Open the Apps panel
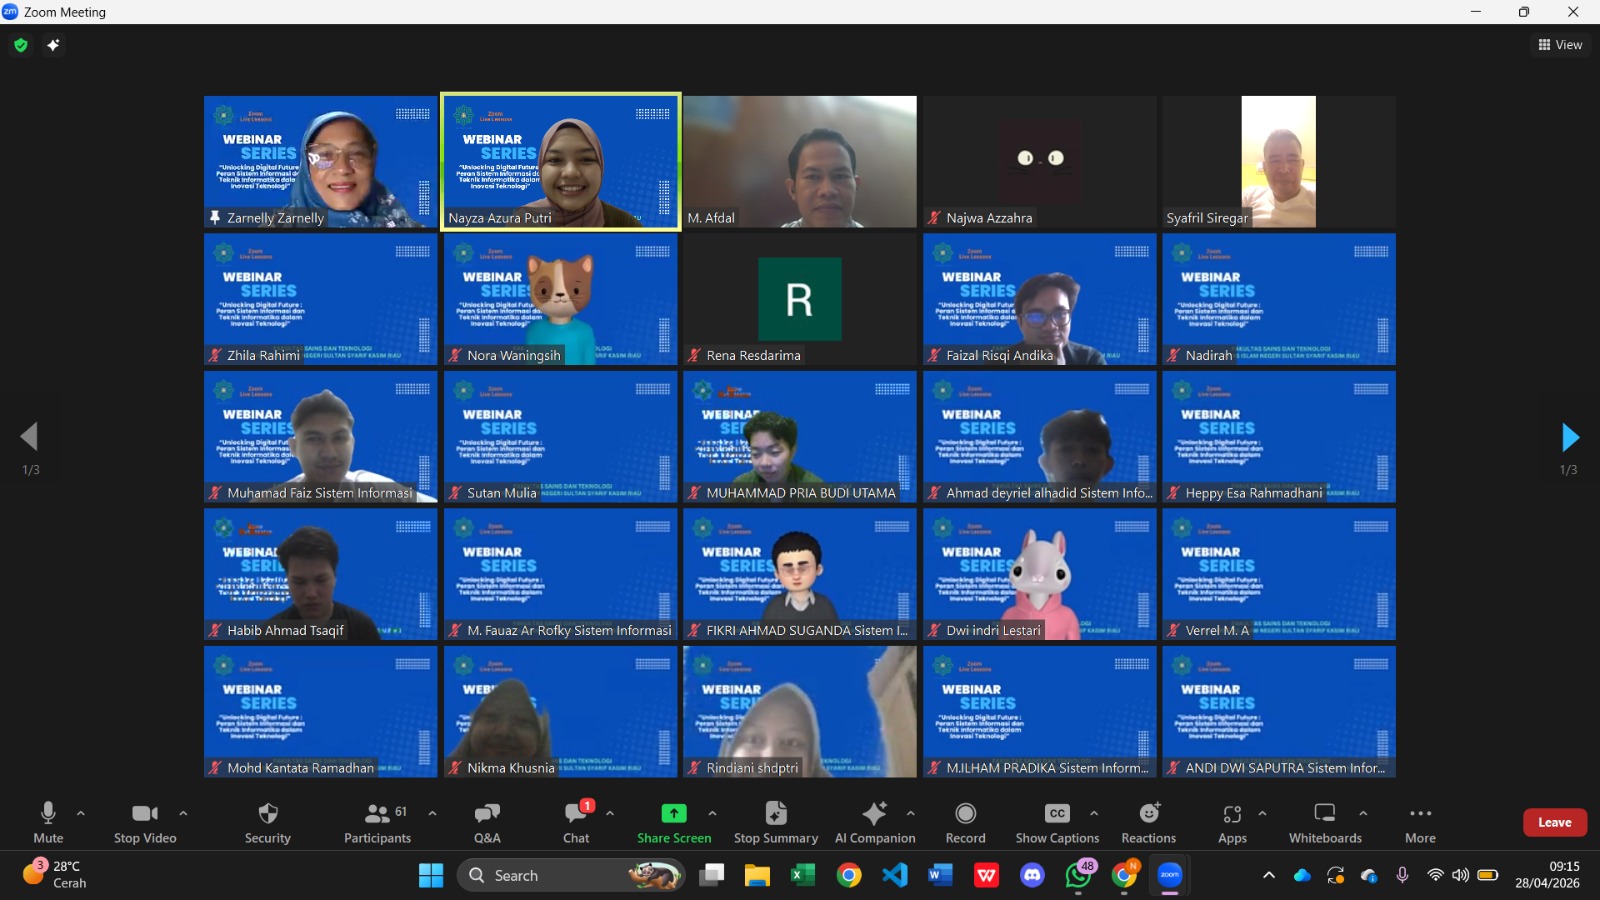The height and width of the screenshot is (900, 1600). [1232, 821]
